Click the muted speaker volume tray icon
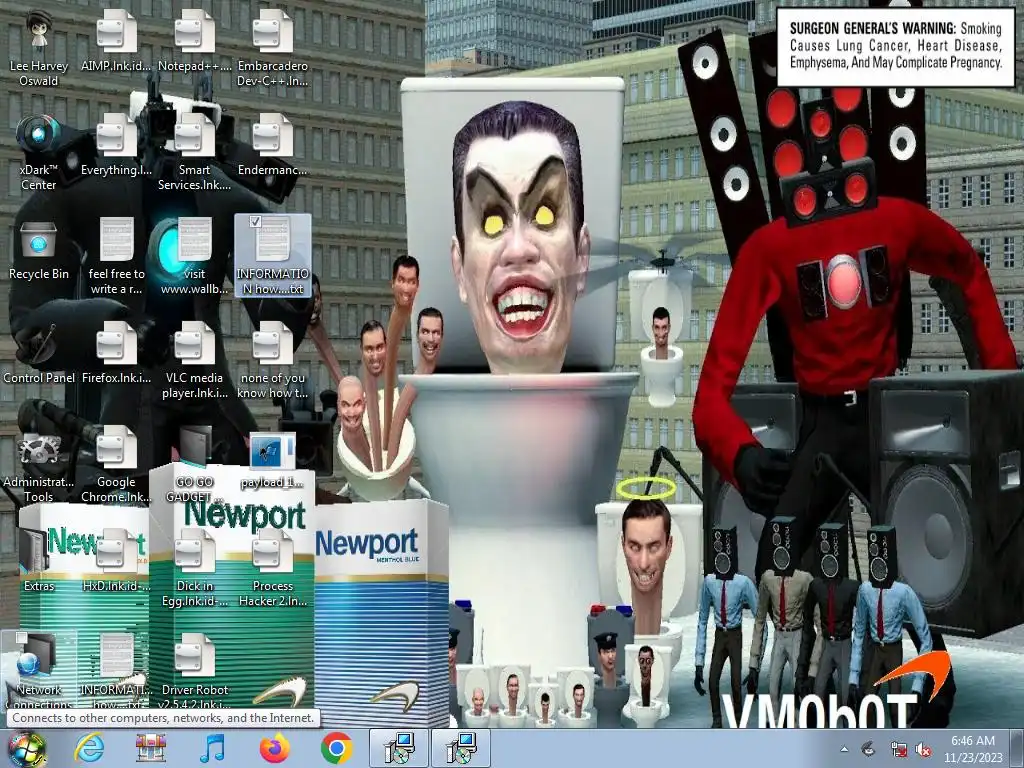1024x768 pixels. (923, 749)
